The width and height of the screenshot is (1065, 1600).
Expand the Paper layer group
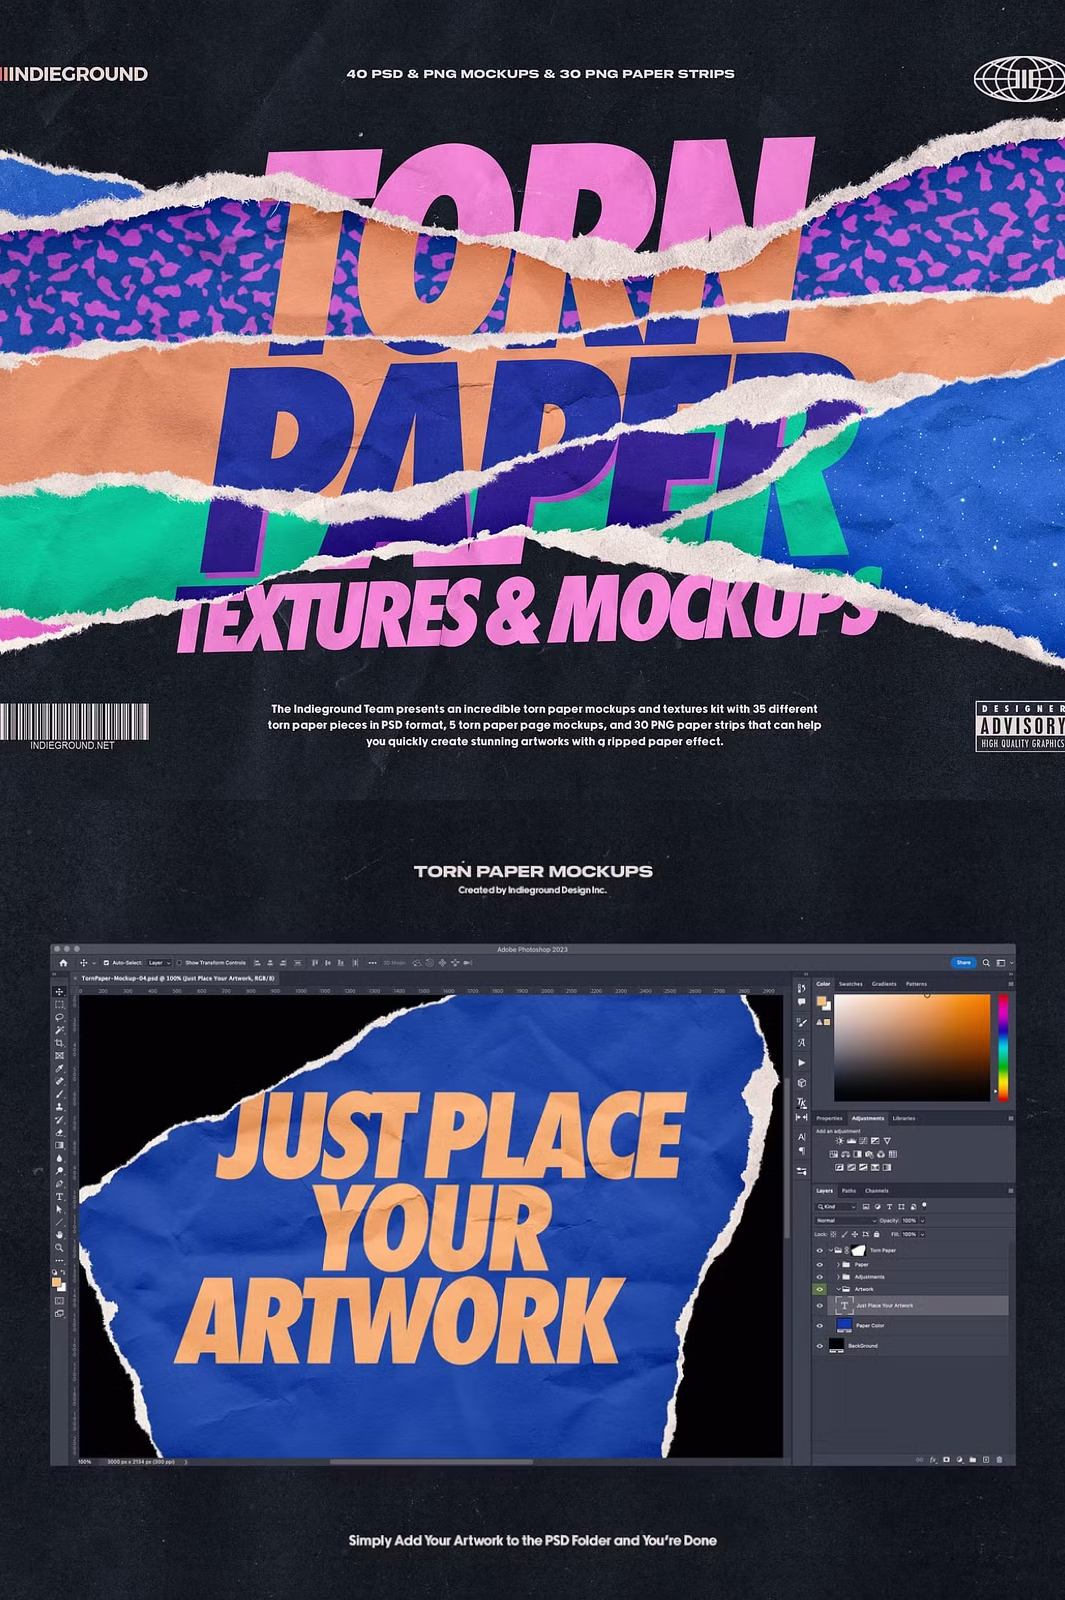[837, 1265]
